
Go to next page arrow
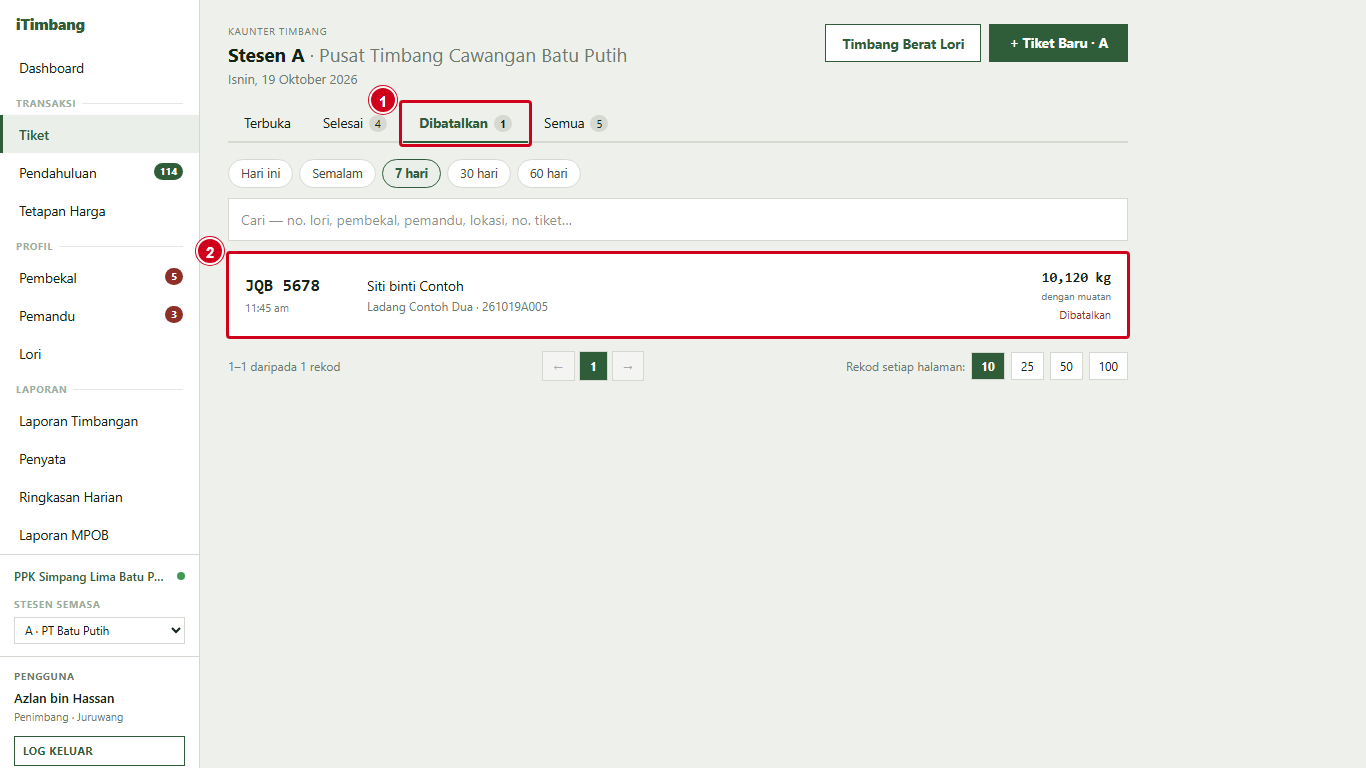tap(628, 367)
